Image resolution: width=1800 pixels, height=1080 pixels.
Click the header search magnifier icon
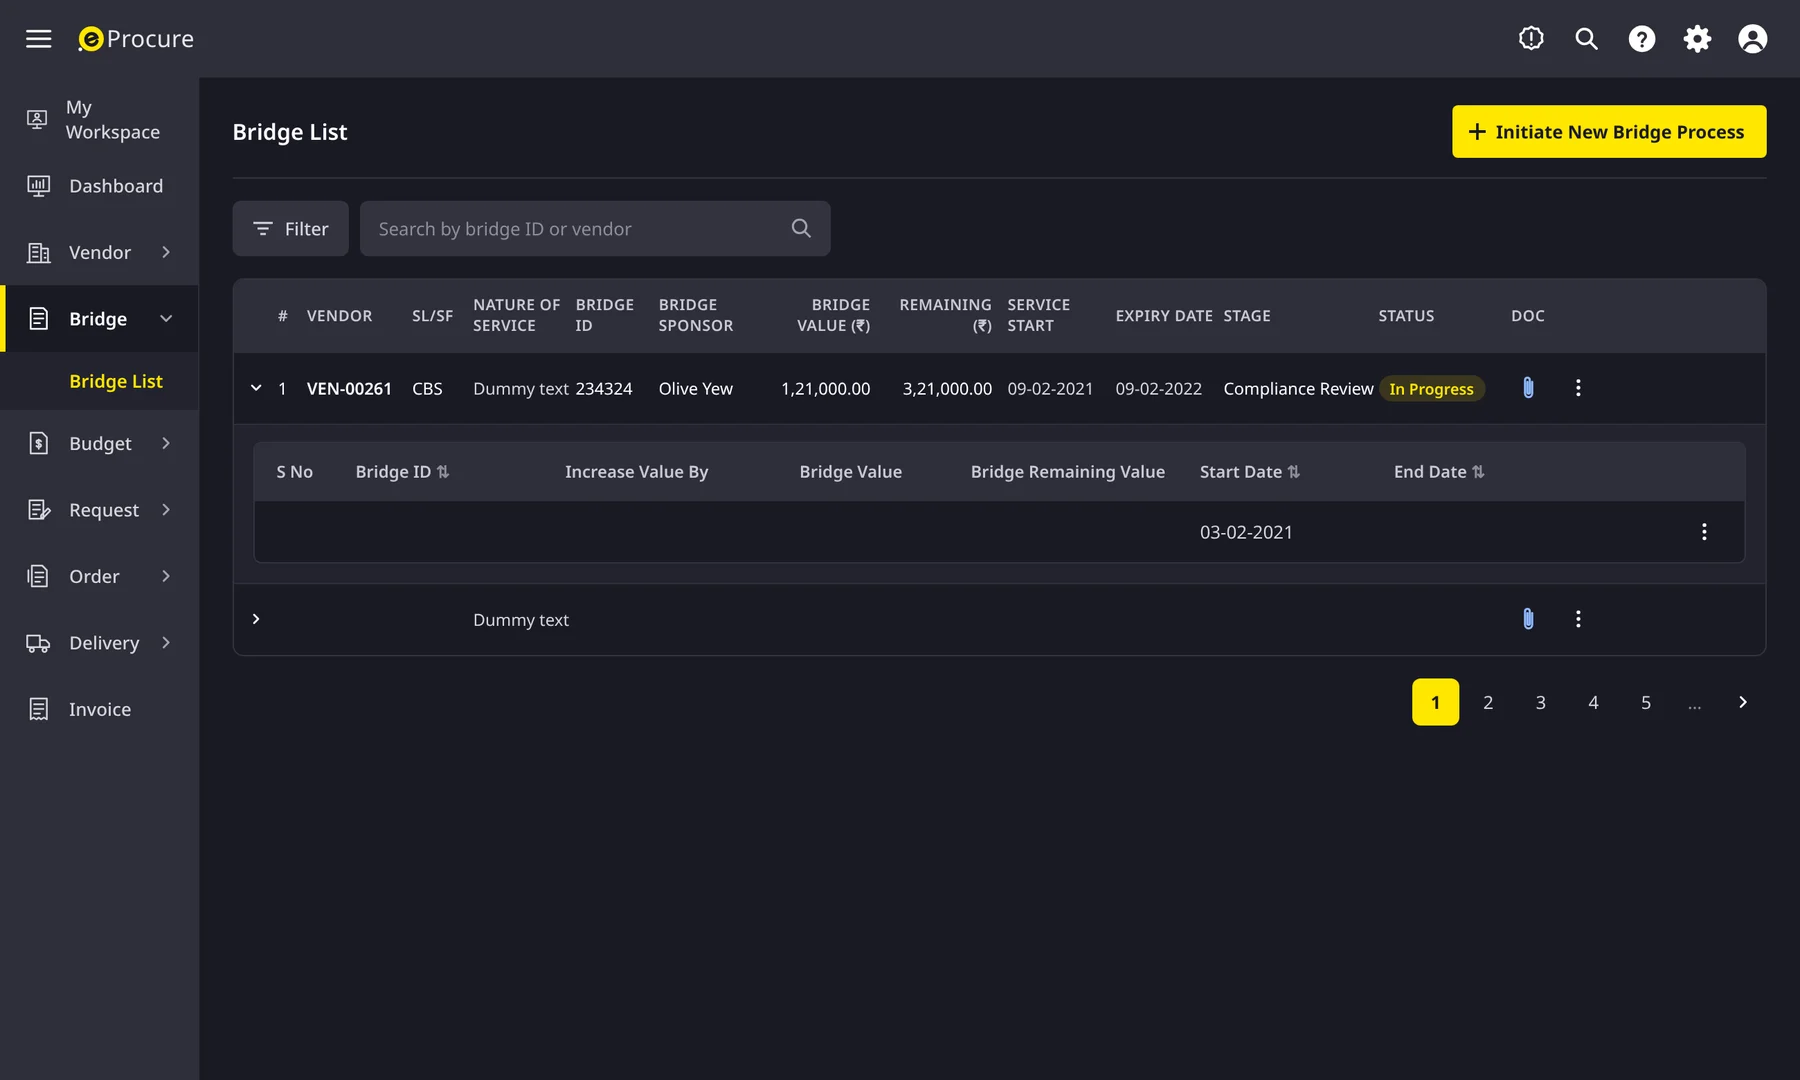coord(1586,39)
